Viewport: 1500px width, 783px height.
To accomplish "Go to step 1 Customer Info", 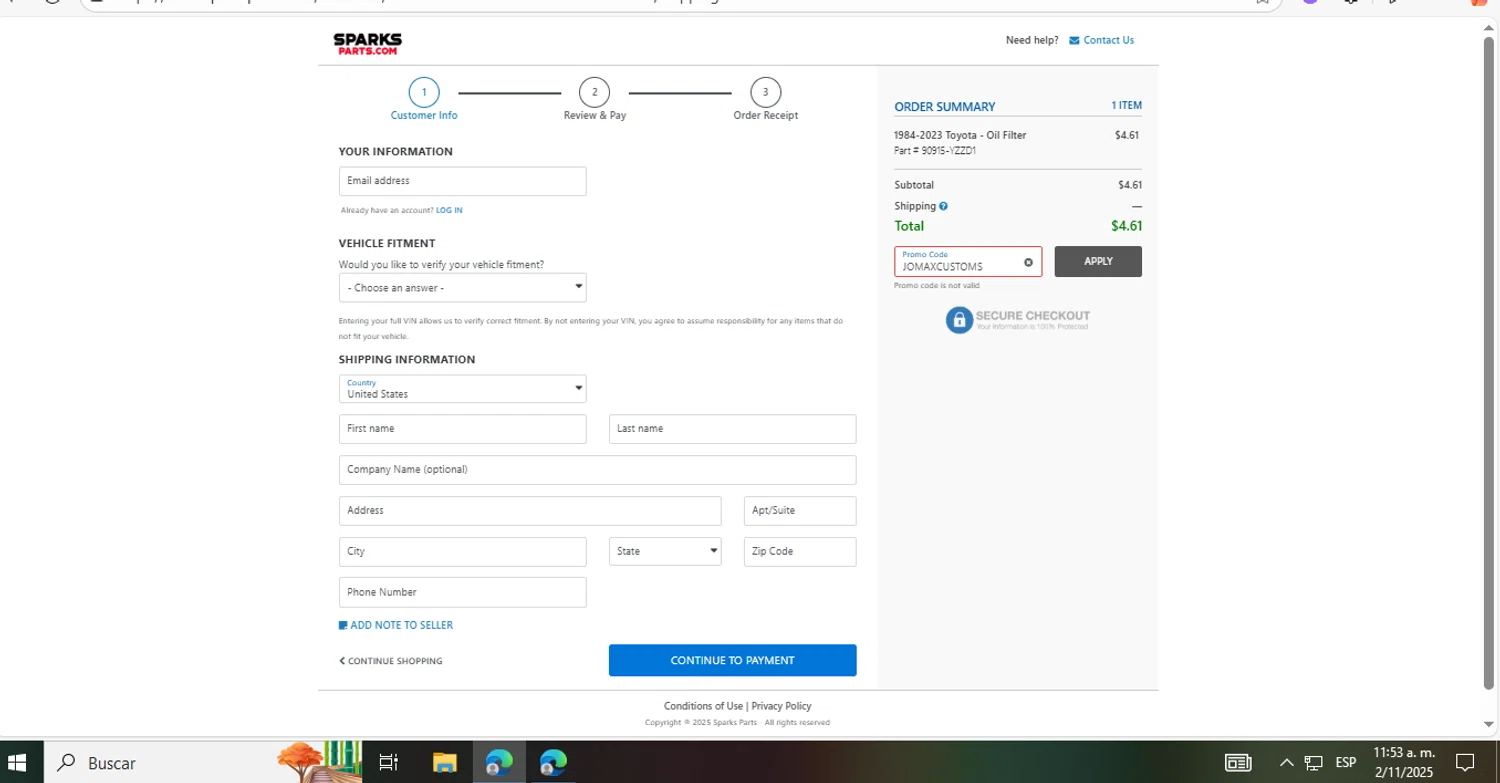I will (424, 100).
